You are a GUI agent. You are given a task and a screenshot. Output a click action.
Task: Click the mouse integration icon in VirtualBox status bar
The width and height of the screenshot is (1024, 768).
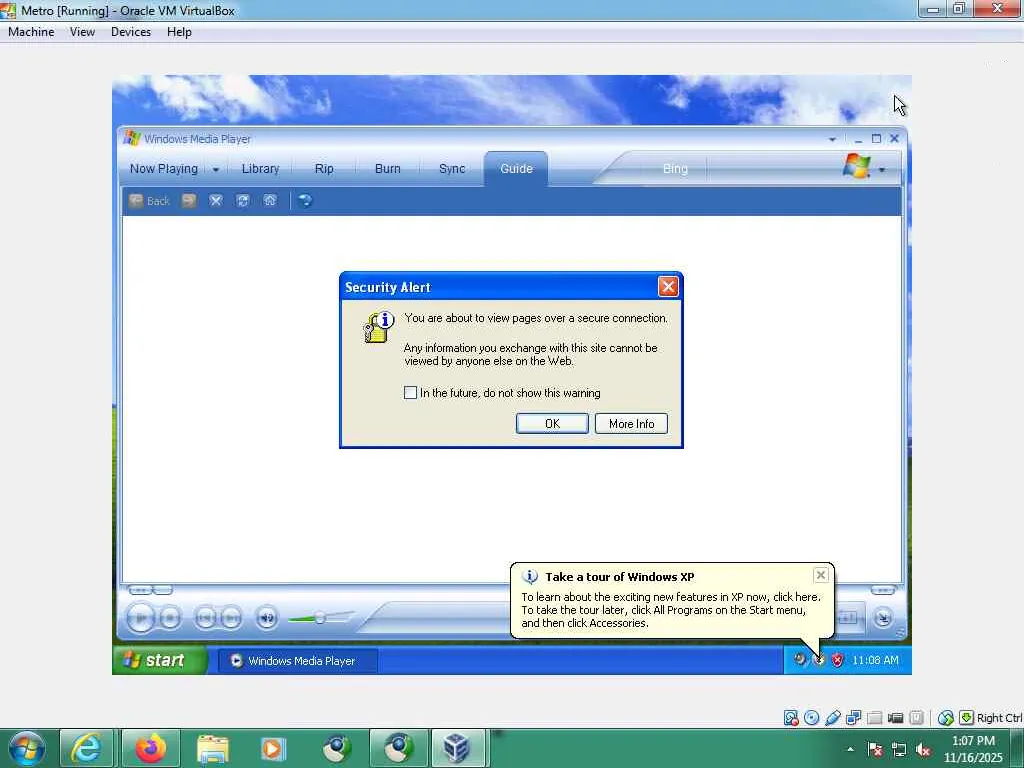(946, 718)
